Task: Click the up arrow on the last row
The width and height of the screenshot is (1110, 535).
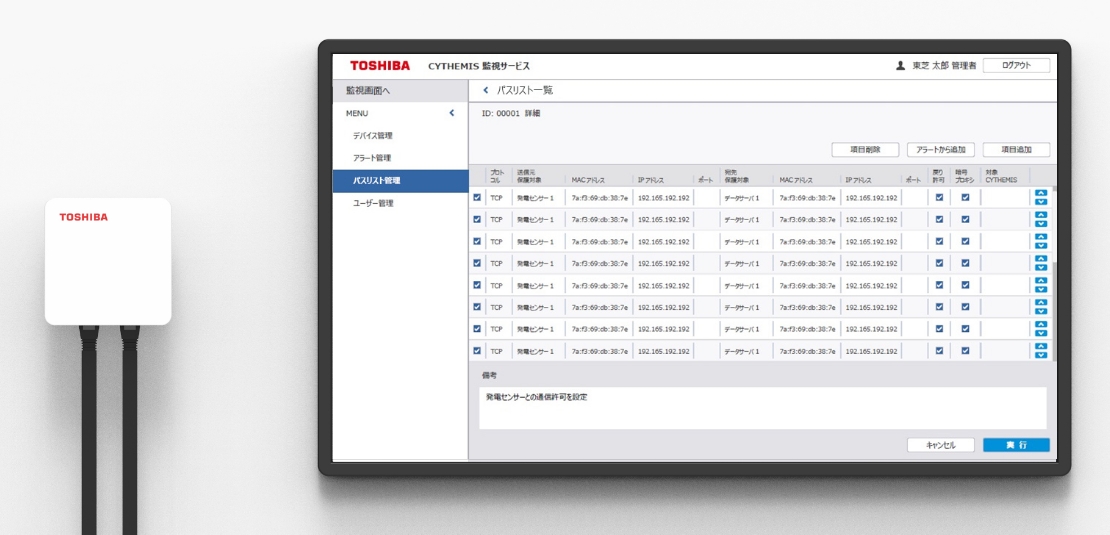Action: (x=1040, y=346)
